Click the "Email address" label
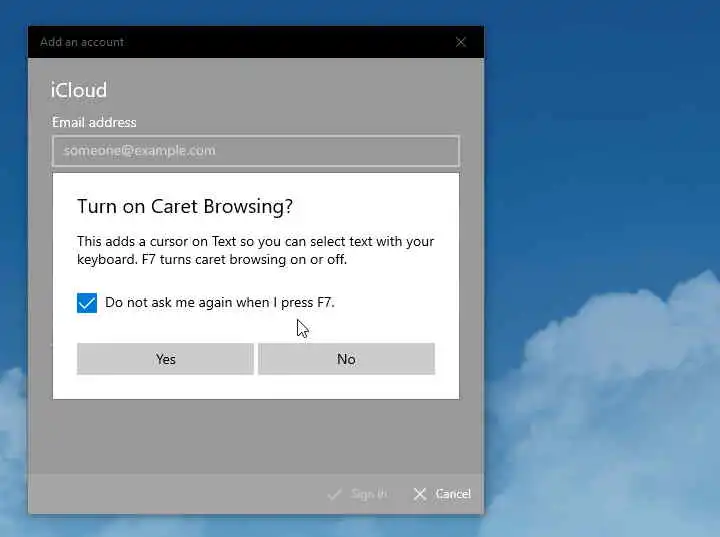720x537 pixels. pyautogui.click(x=94, y=122)
